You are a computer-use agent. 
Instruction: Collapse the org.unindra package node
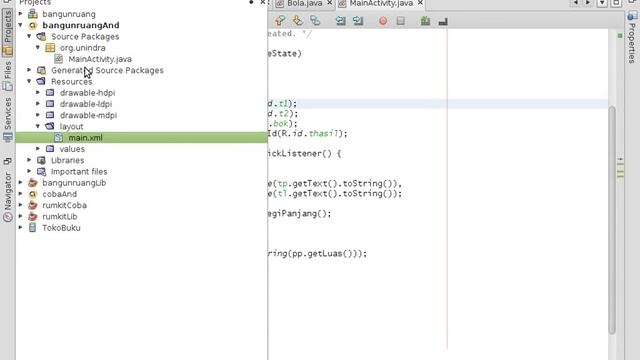[38, 47]
